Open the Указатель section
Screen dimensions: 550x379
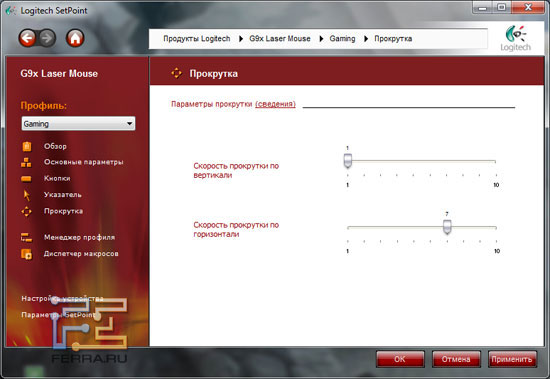pos(62,194)
